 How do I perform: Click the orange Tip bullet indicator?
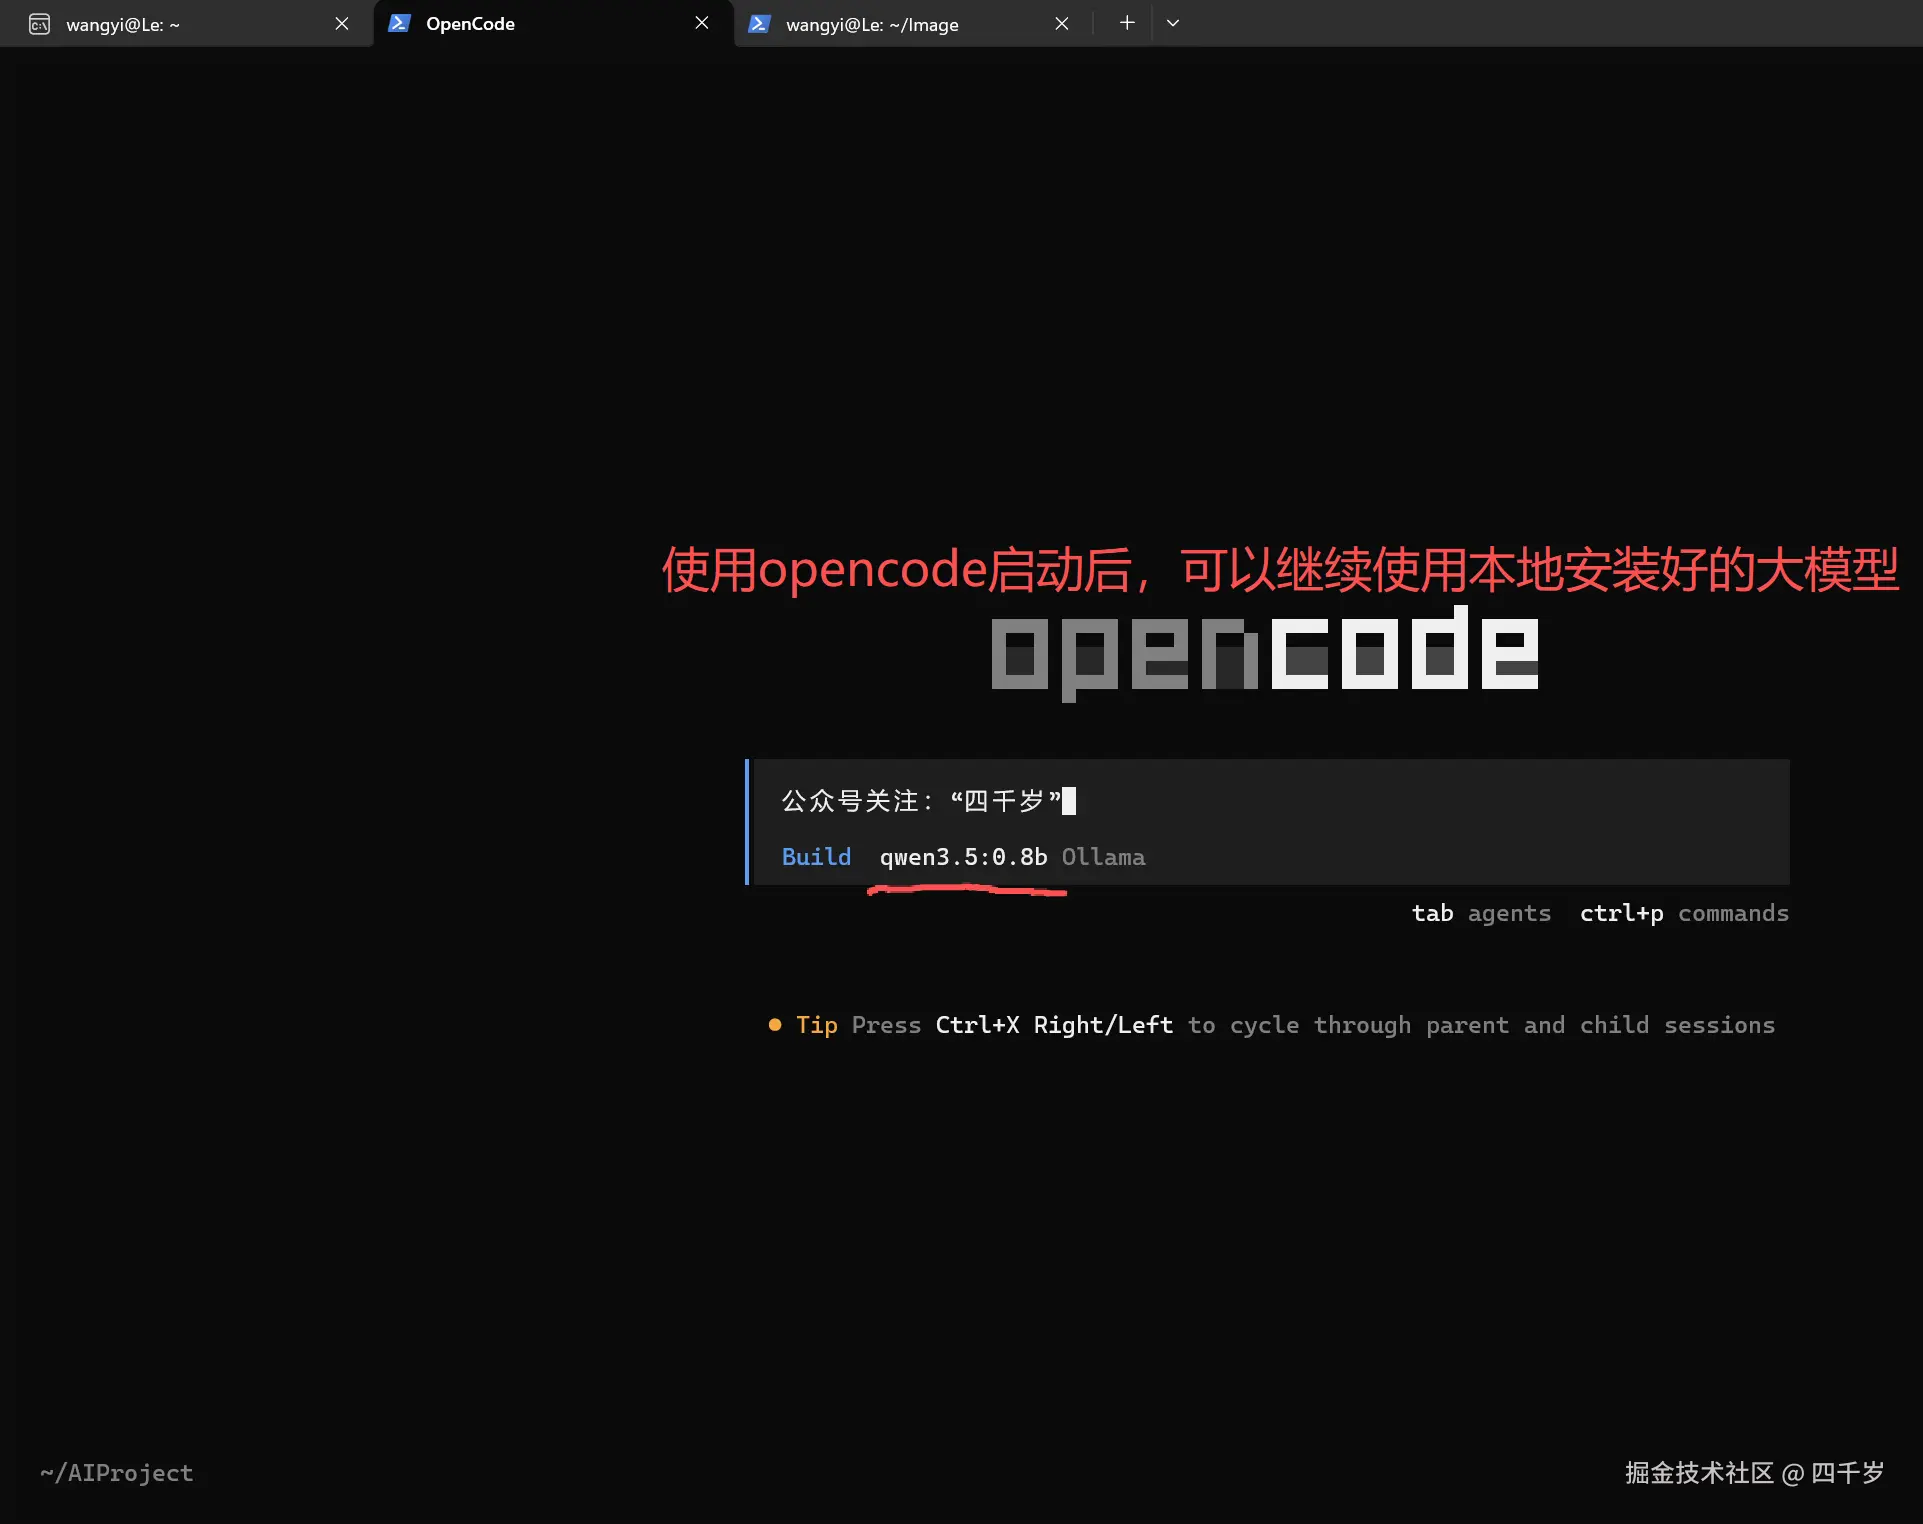click(x=775, y=1025)
